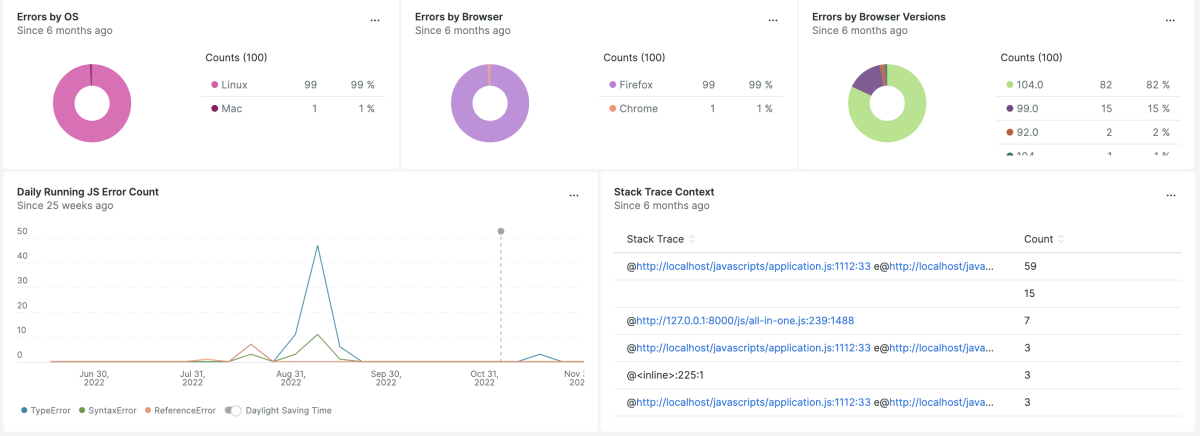Viewport: 1200px width, 436px height.
Task: Open the Errors by Browser ellipsis menu
Action: coord(772,20)
